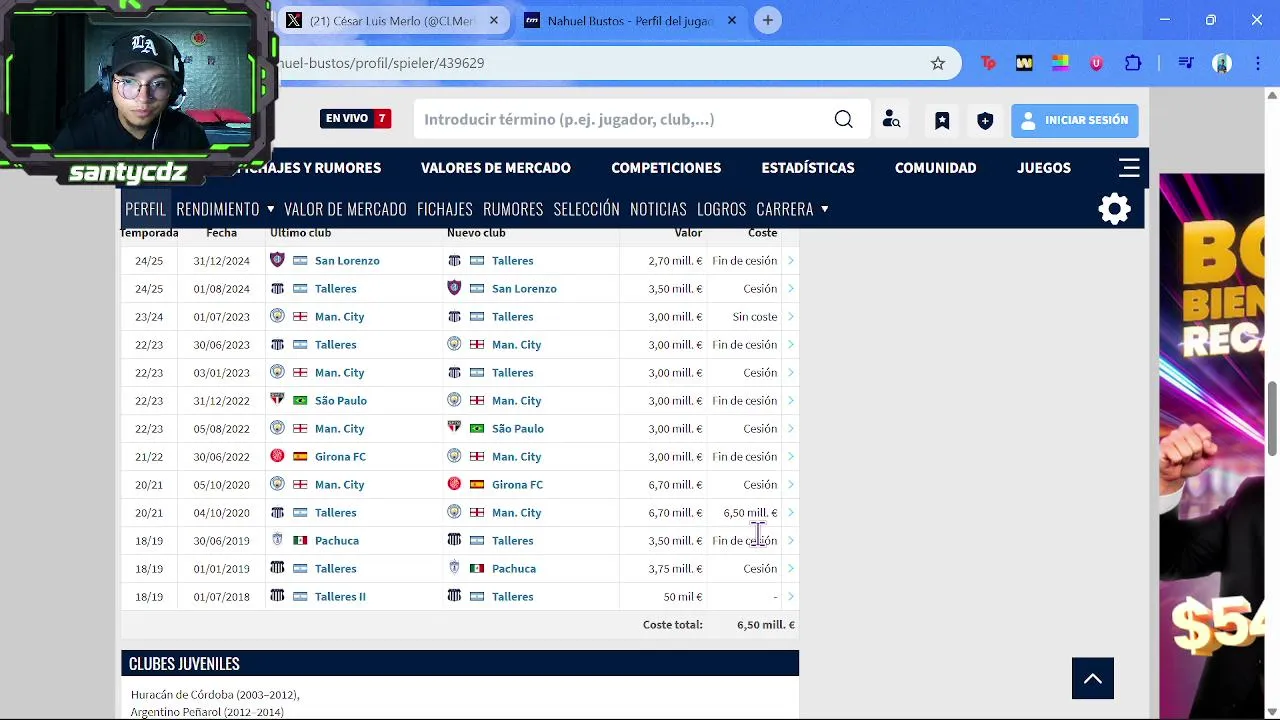Expand 01/08/2024 transfer row arrow
Viewport: 1280px width, 720px height.
click(x=790, y=288)
